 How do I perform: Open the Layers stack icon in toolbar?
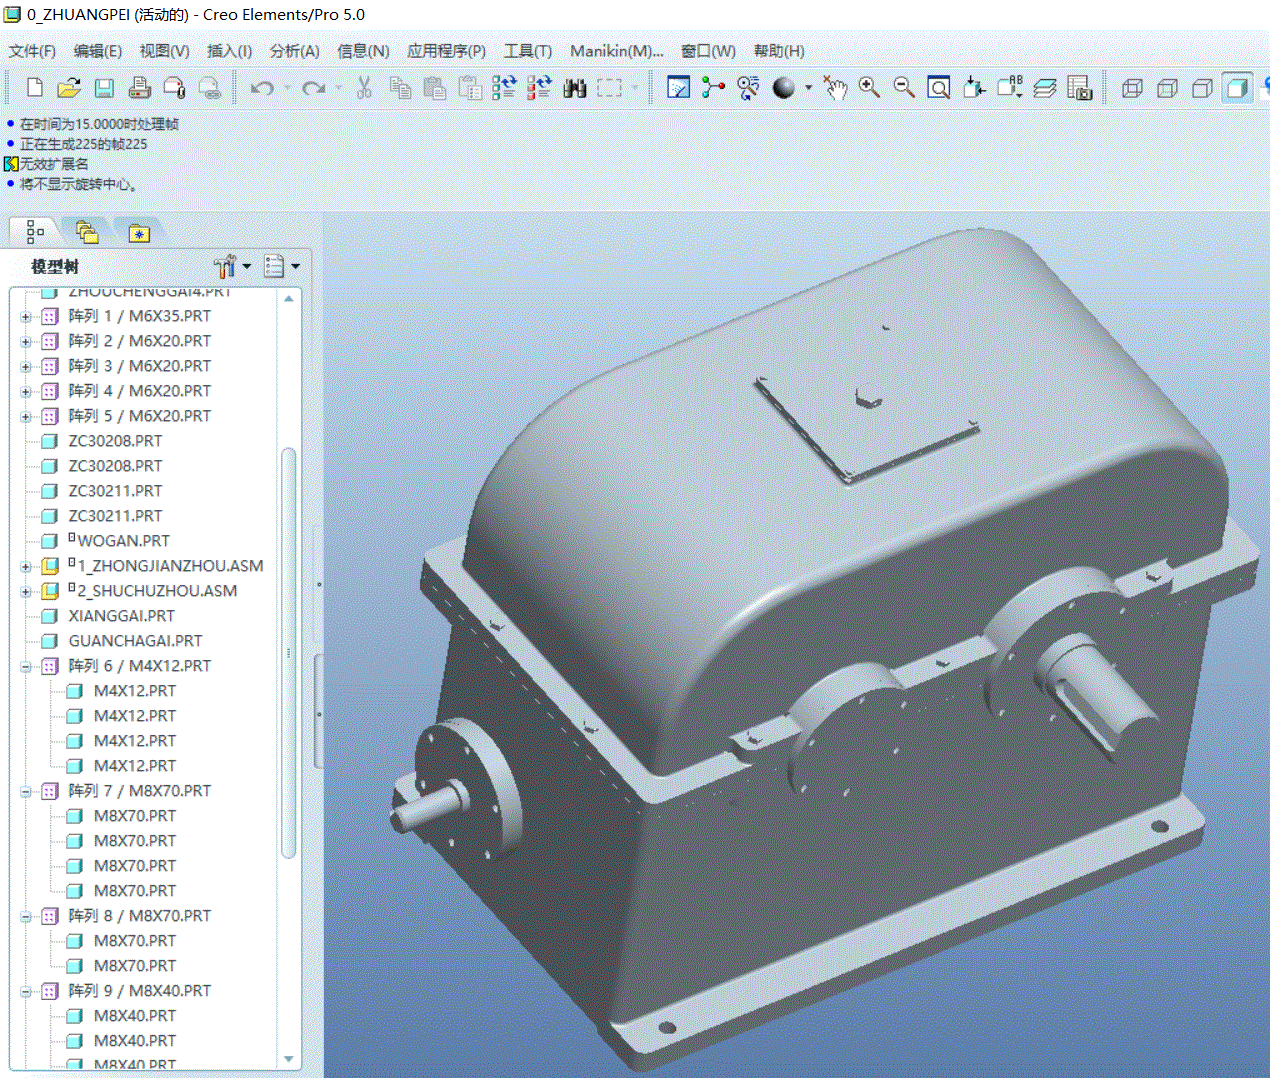(1045, 88)
